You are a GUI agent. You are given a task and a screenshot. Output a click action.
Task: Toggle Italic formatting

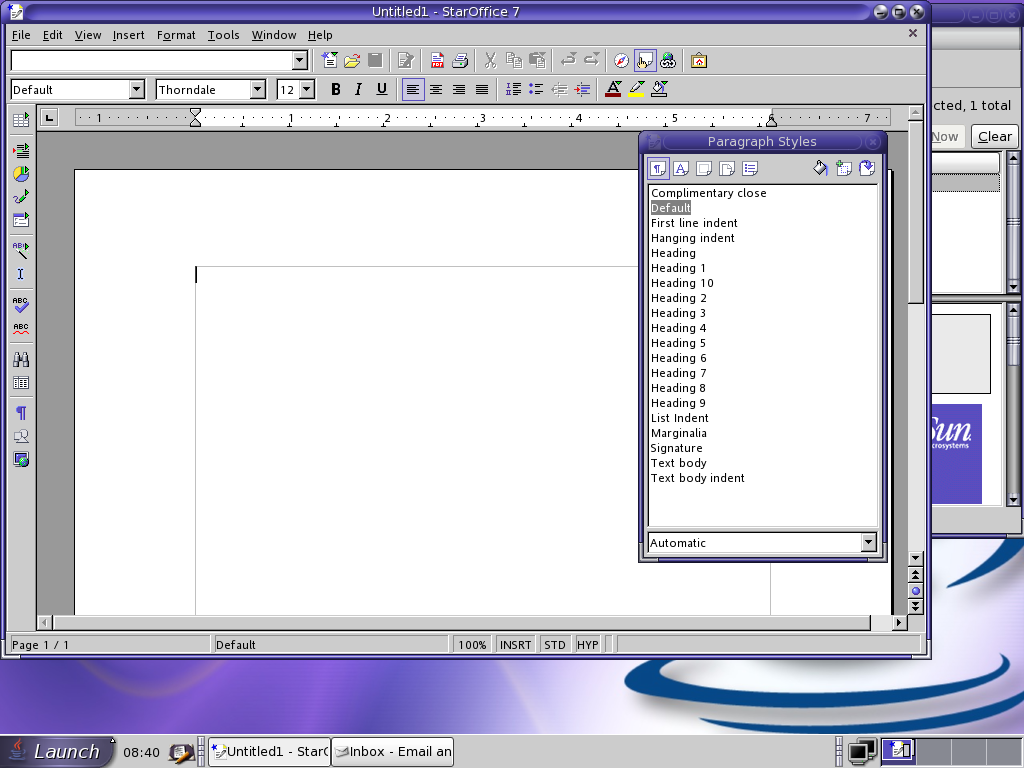(359, 89)
